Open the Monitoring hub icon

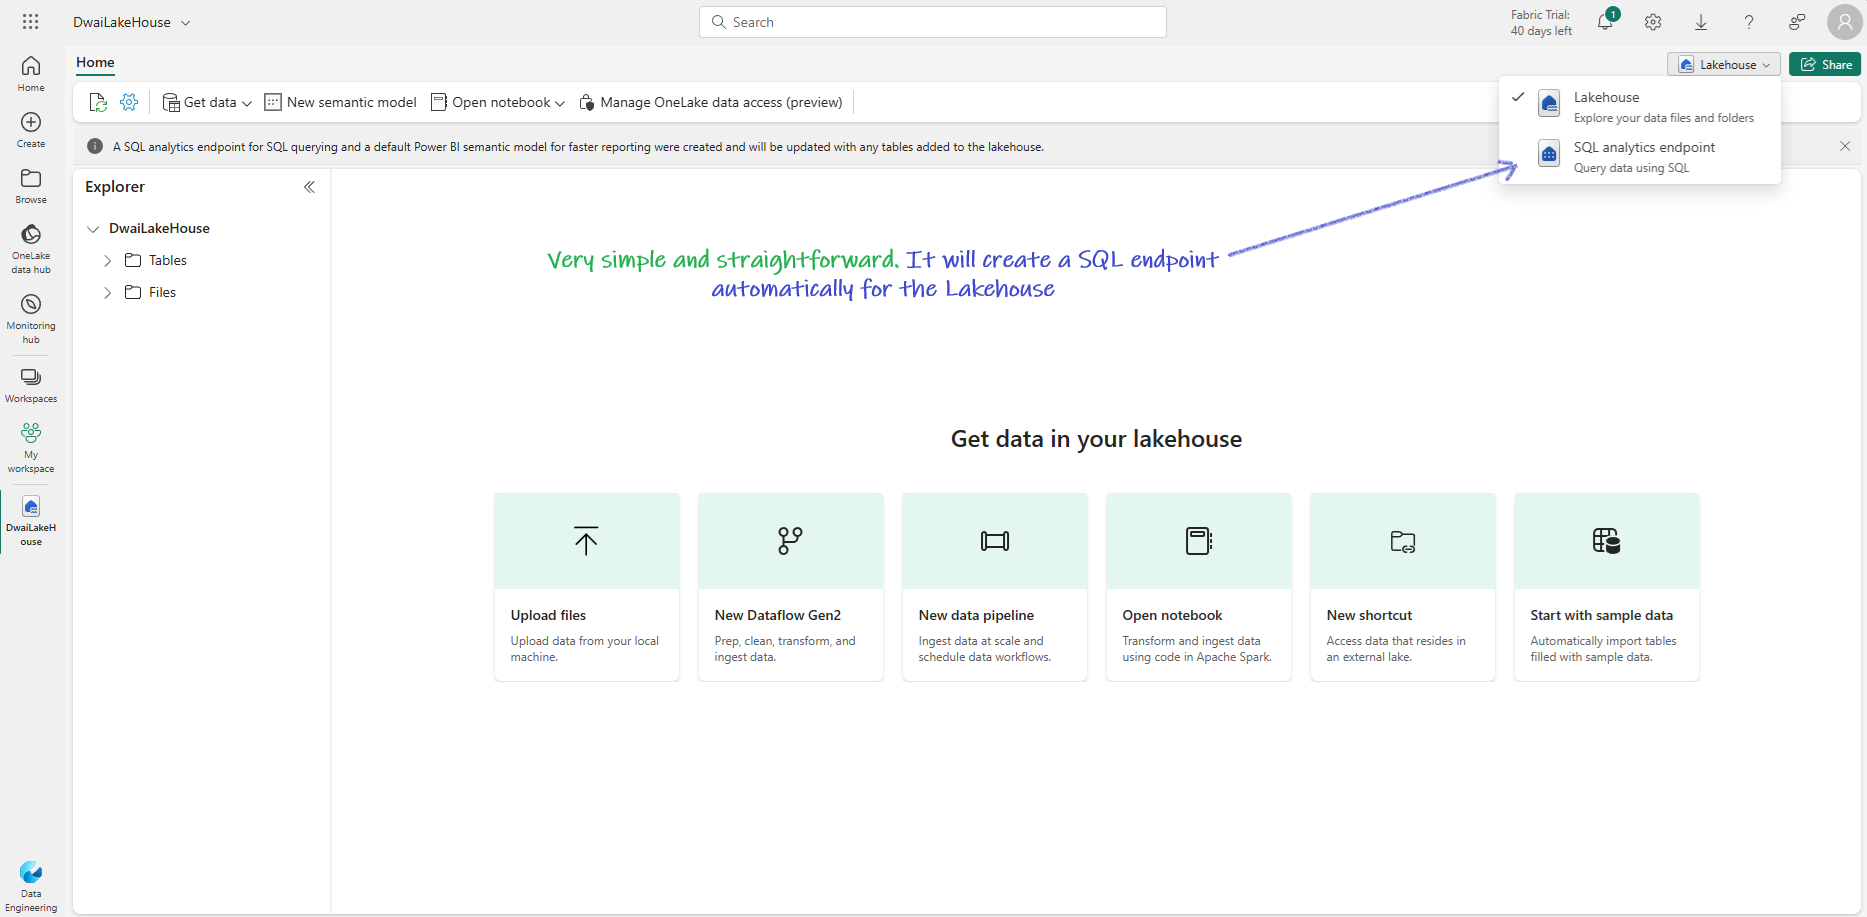(x=31, y=304)
